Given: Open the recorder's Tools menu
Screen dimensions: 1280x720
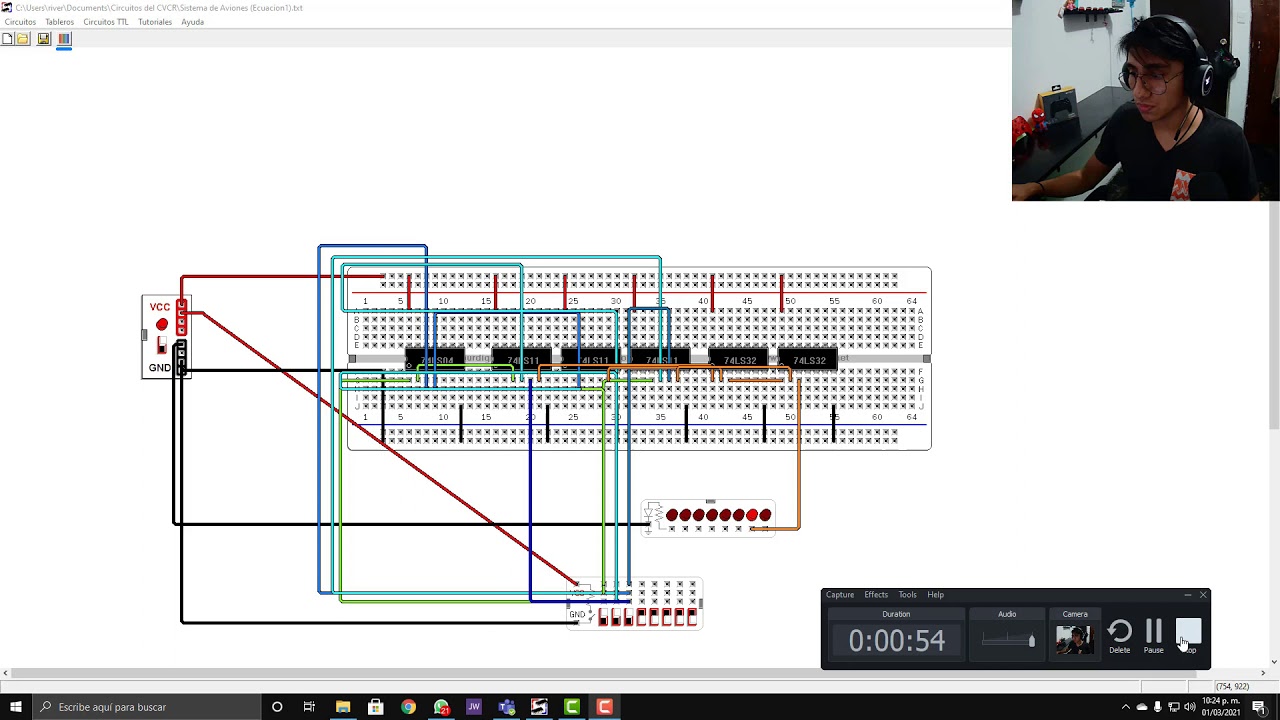Looking at the screenshot, I should pos(907,595).
